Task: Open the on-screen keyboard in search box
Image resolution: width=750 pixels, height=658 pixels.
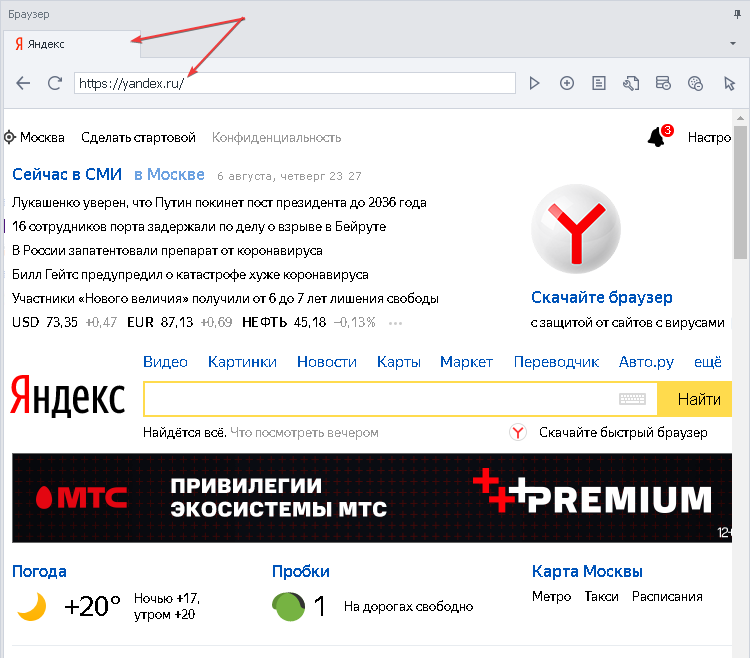Action: click(632, 400)
